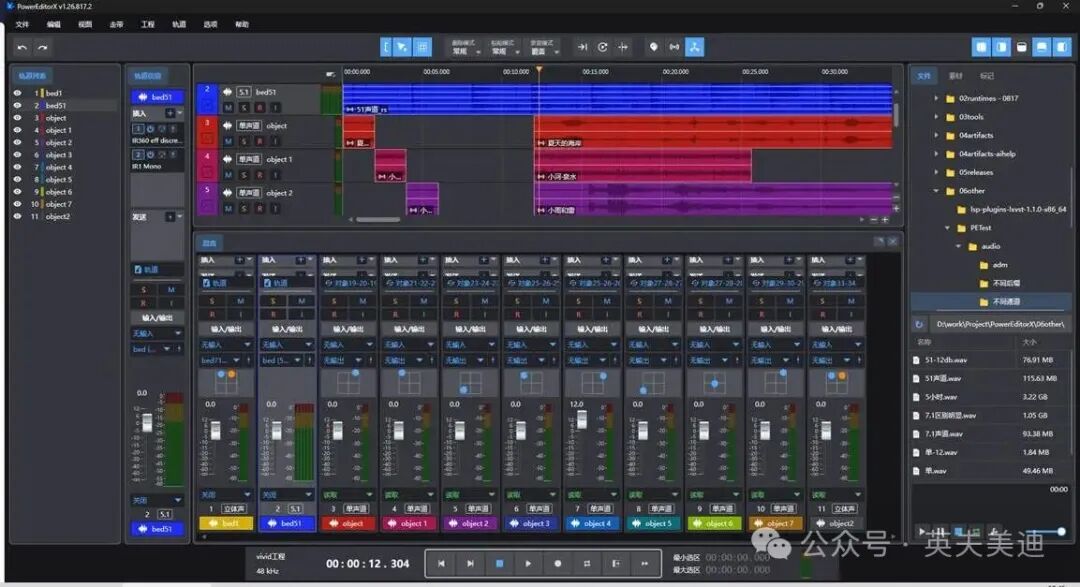This screenshot has width=1080, height=587.
Task: Zoom in the timeline with the plus button
Action: (885, 220)
